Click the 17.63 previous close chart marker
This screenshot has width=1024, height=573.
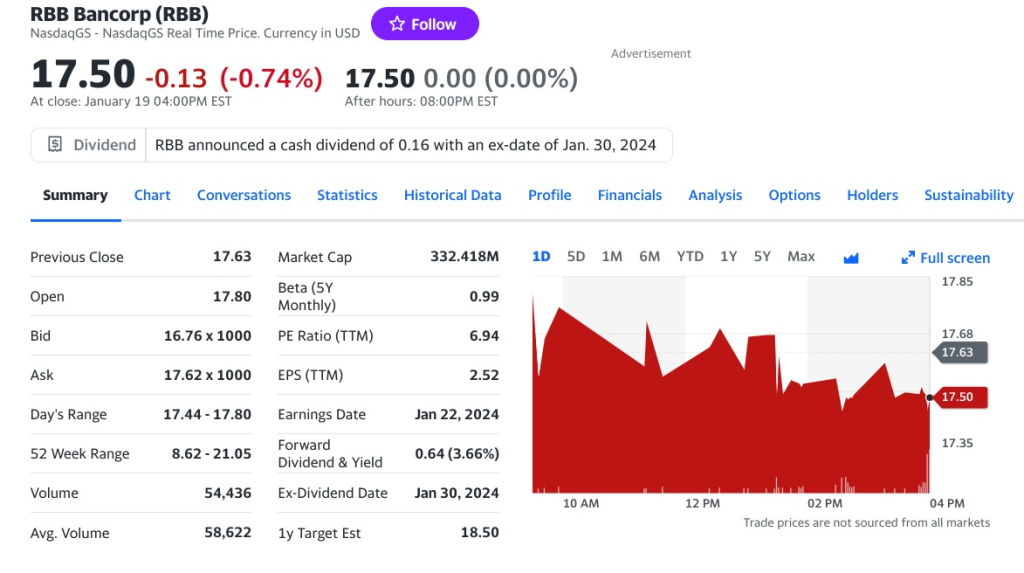tap(961, 352)
